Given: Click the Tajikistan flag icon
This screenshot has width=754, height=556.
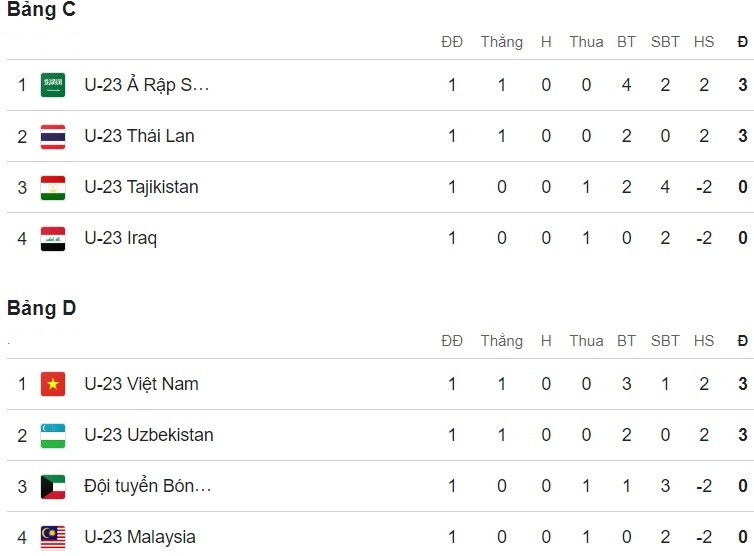Looking at the screenshot, I should [53, 188].
